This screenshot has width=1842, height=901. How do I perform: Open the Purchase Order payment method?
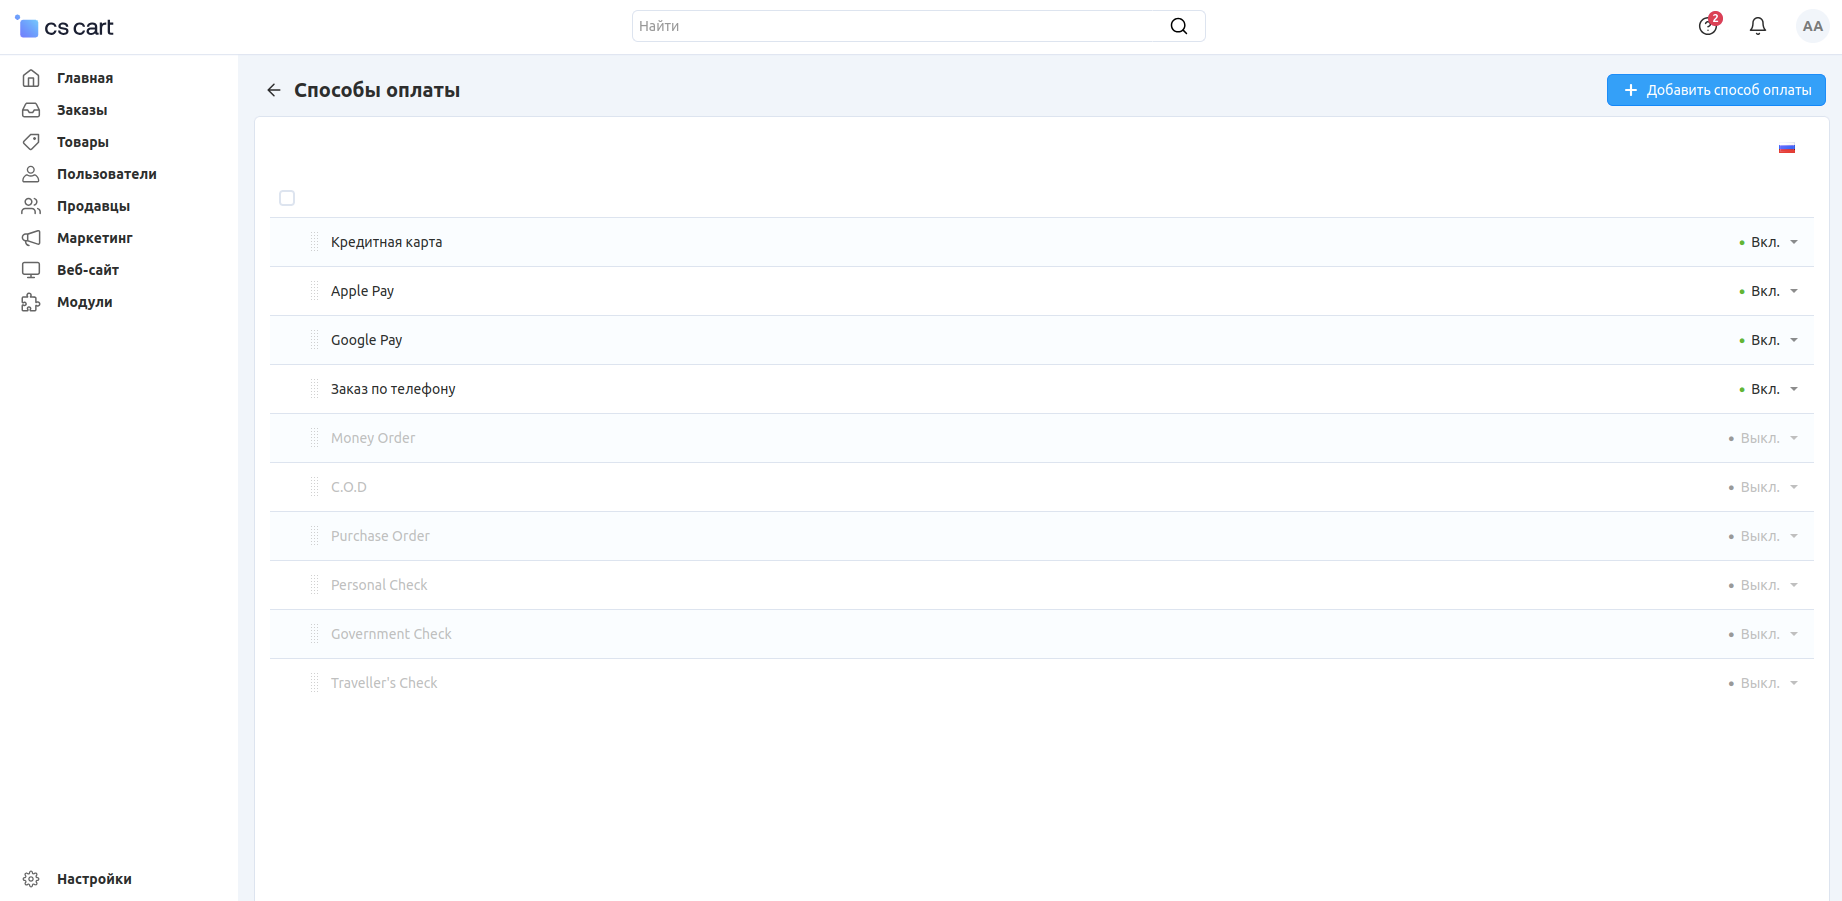click(380, 536)
